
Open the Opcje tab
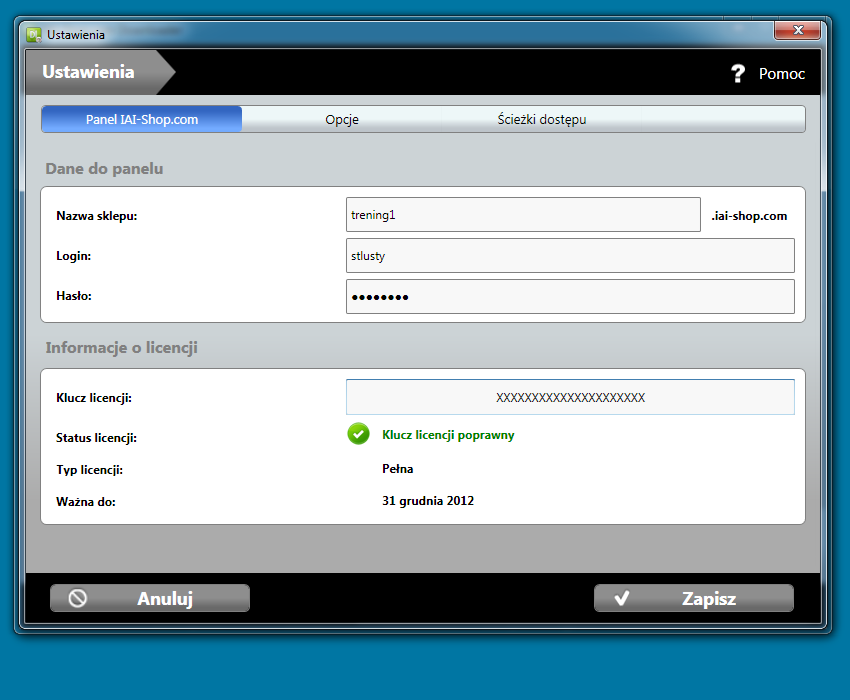tap(342, 119)
